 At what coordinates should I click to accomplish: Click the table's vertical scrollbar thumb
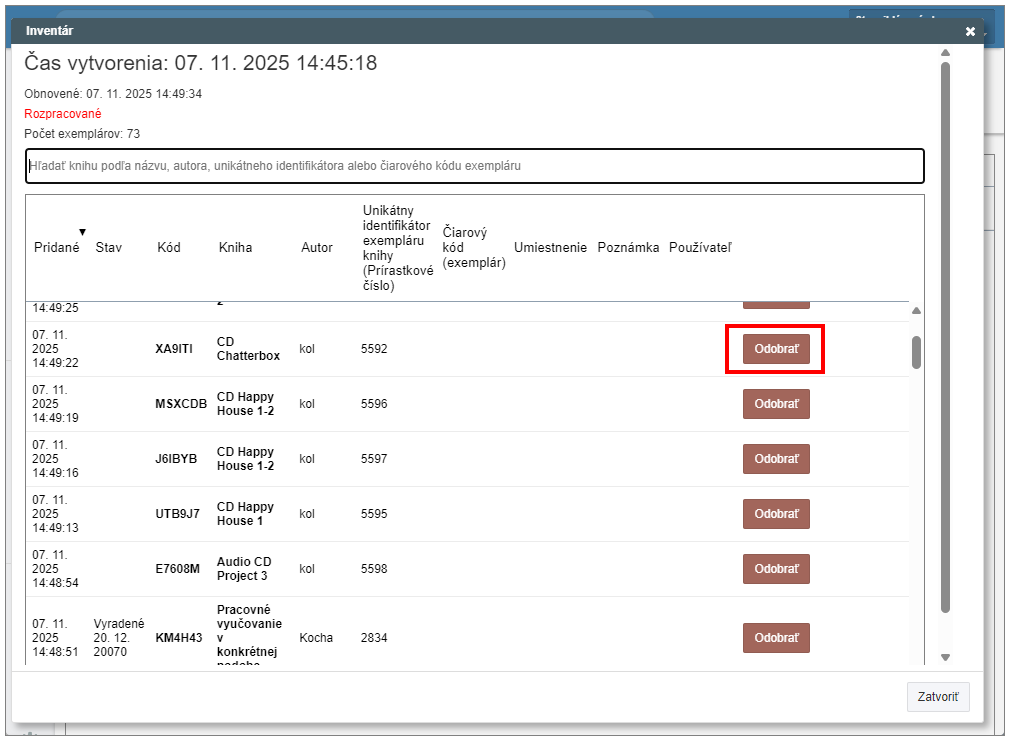(917, 352)
